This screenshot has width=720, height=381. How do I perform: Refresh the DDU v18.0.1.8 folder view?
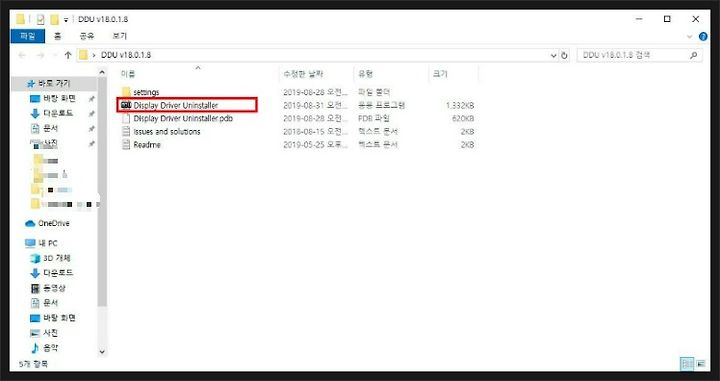[x=565, y=55]
